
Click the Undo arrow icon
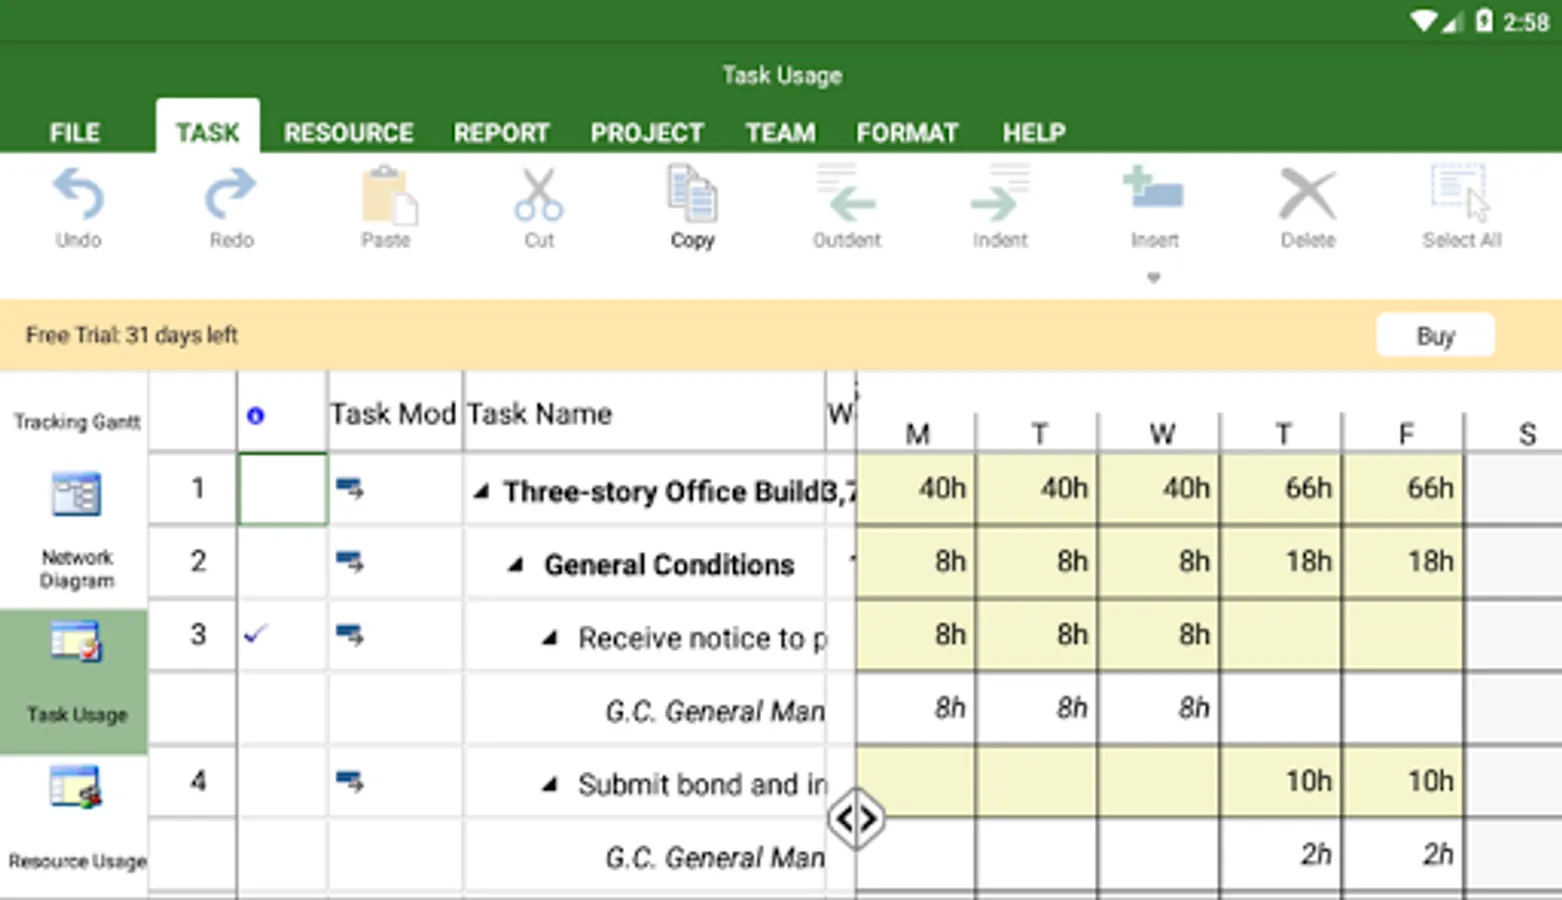78,194
